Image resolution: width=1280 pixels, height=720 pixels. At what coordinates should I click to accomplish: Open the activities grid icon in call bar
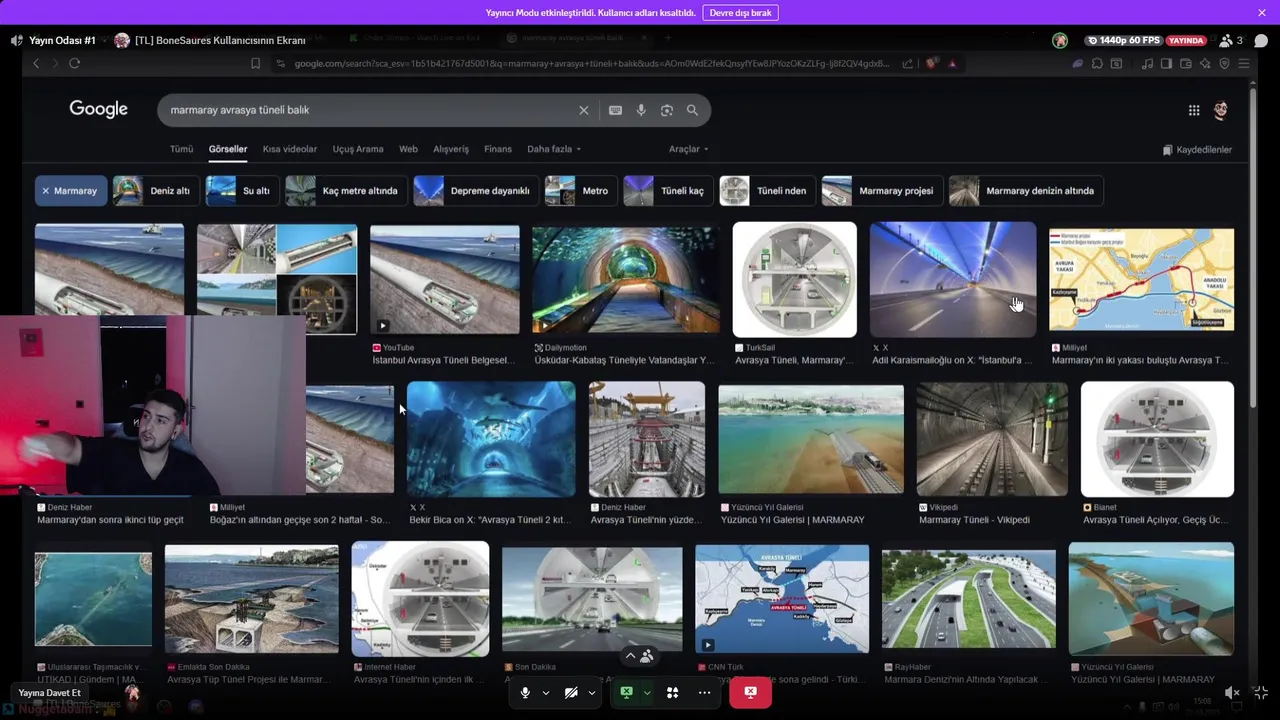(672, 692)
